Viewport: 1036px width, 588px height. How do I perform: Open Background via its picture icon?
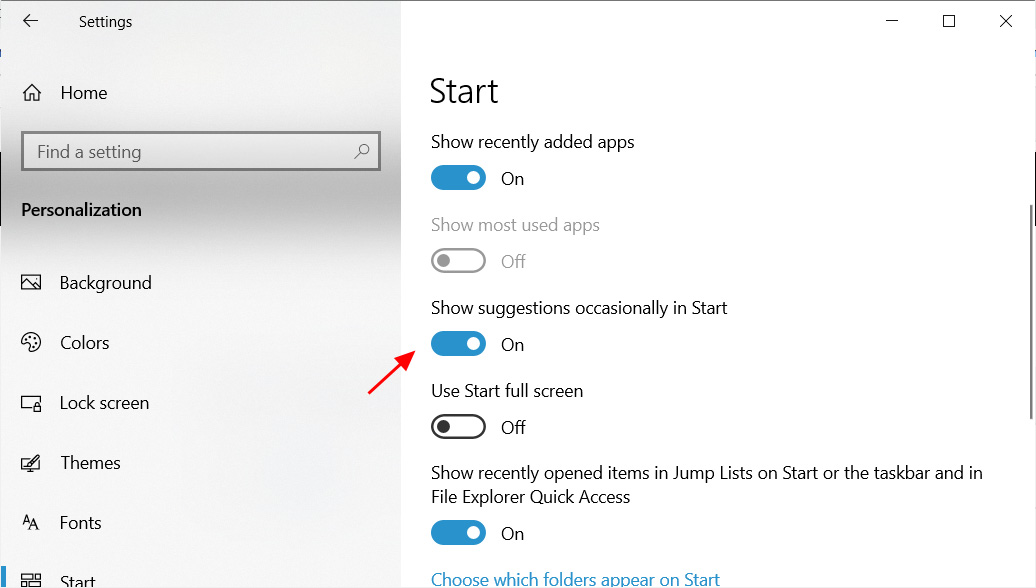(31, 283)
